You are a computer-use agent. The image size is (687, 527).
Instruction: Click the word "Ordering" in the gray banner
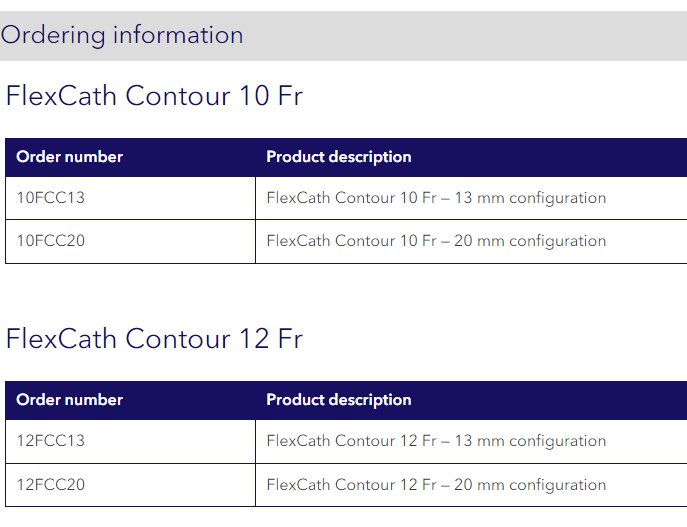pos(53,36)
